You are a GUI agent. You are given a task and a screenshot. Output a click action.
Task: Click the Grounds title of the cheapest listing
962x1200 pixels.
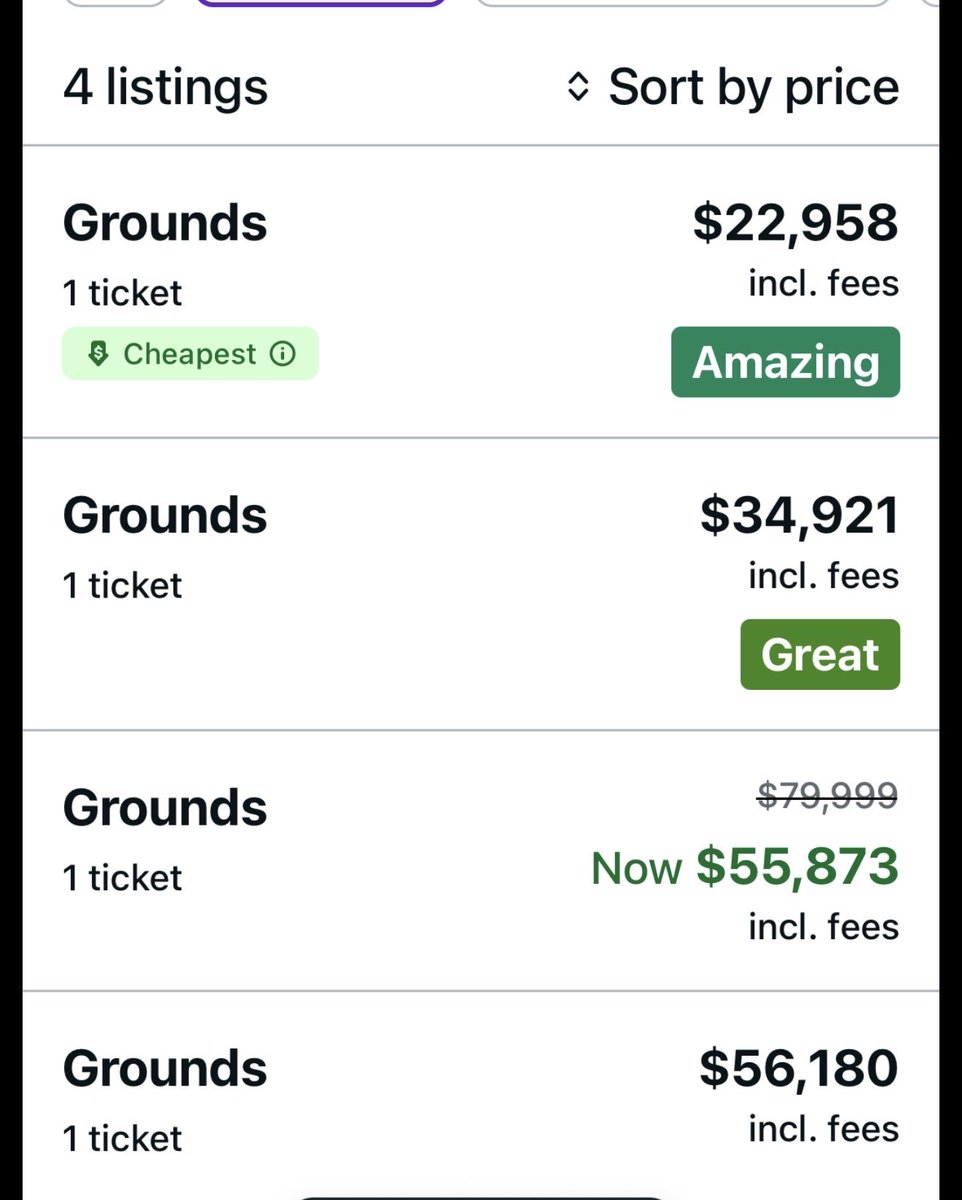[x=165, y=222]
